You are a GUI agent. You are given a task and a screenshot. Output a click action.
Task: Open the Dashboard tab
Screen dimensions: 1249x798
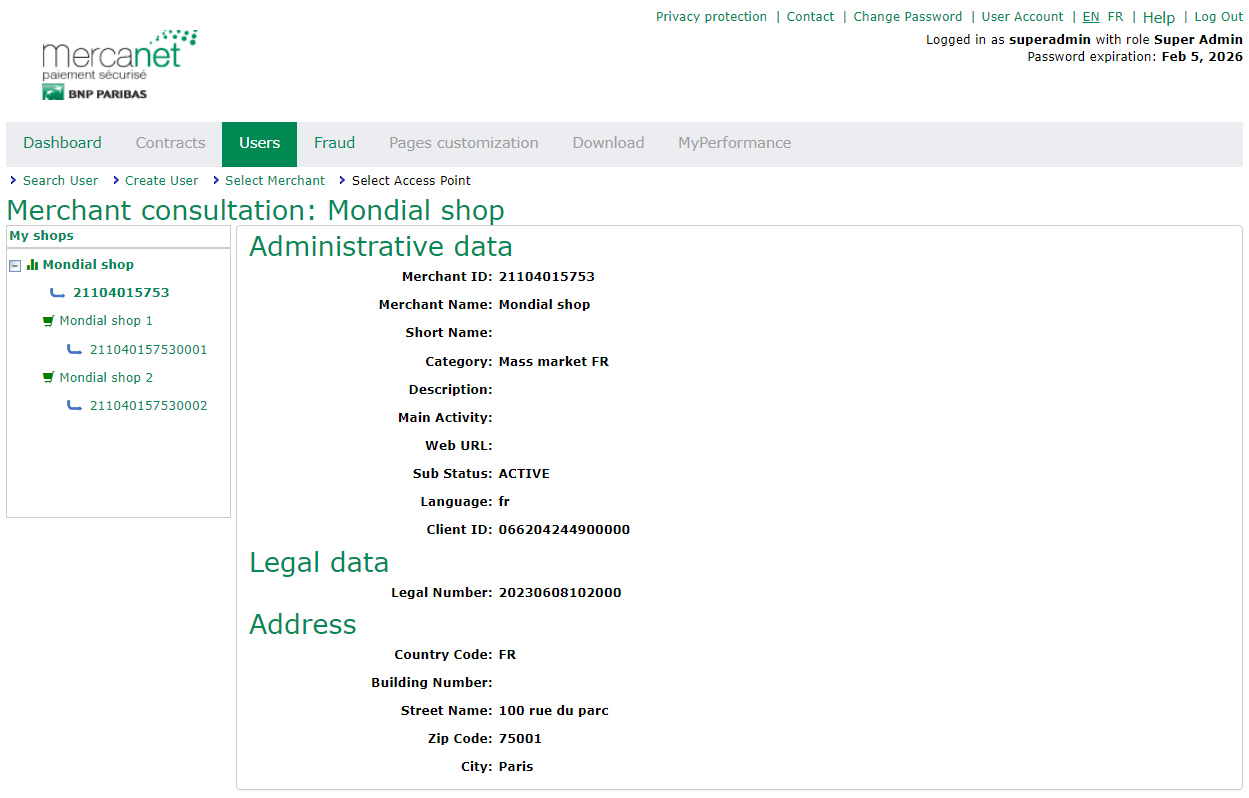62,143
